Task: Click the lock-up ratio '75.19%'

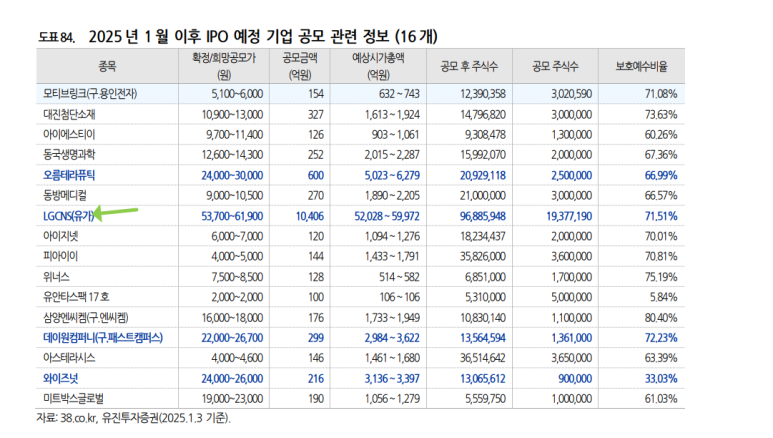Action: (661, 277)
